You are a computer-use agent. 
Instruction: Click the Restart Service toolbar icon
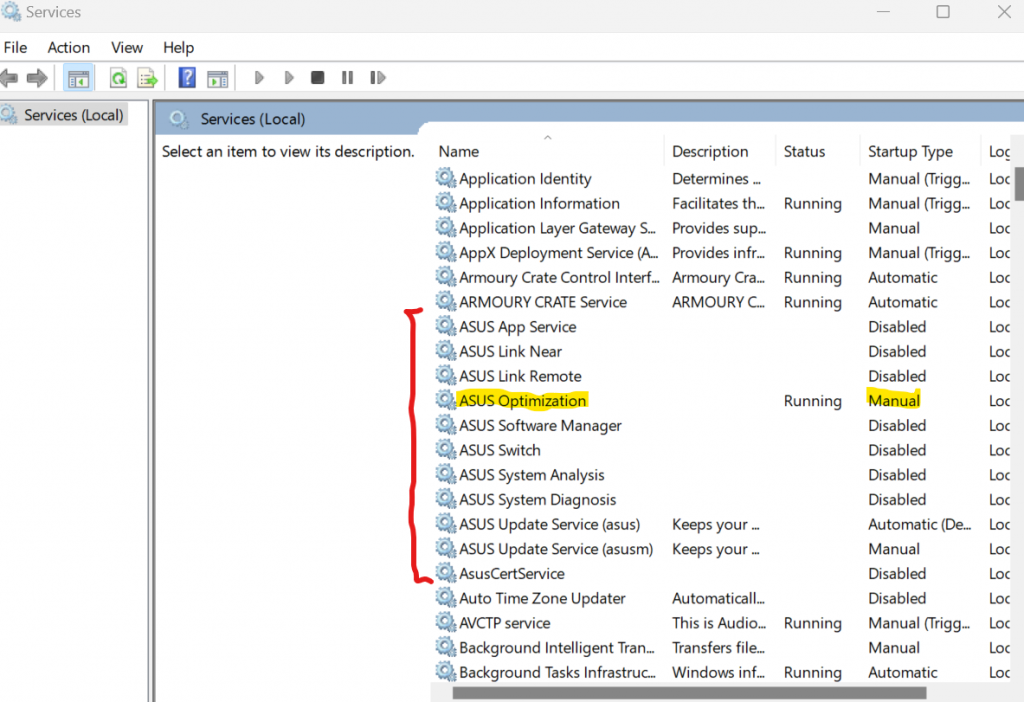tap(377, 78)
